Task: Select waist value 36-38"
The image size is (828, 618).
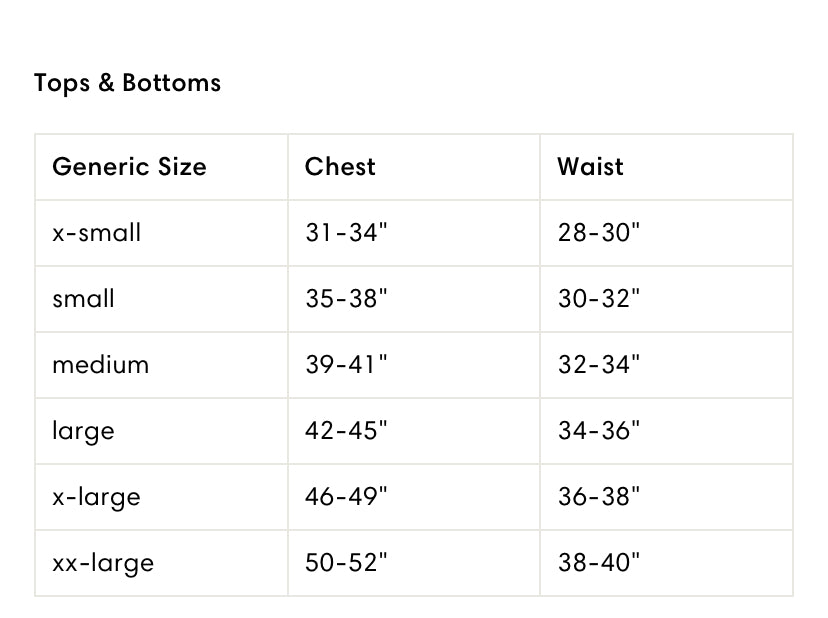Action: 599,497
